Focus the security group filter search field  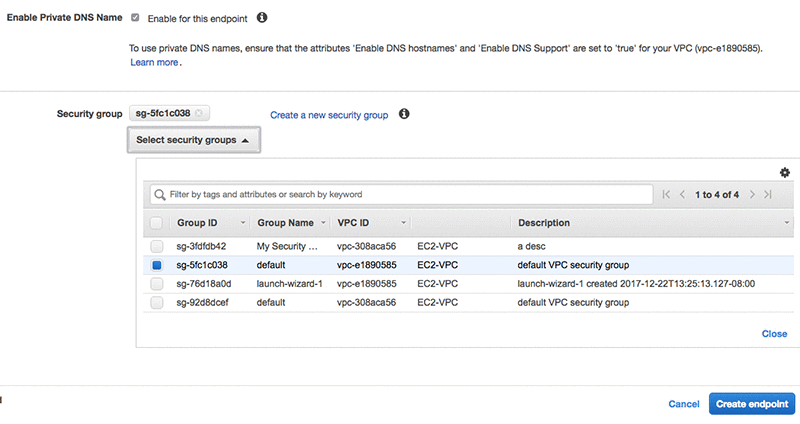pyautogui.click(x=400, y=194)
